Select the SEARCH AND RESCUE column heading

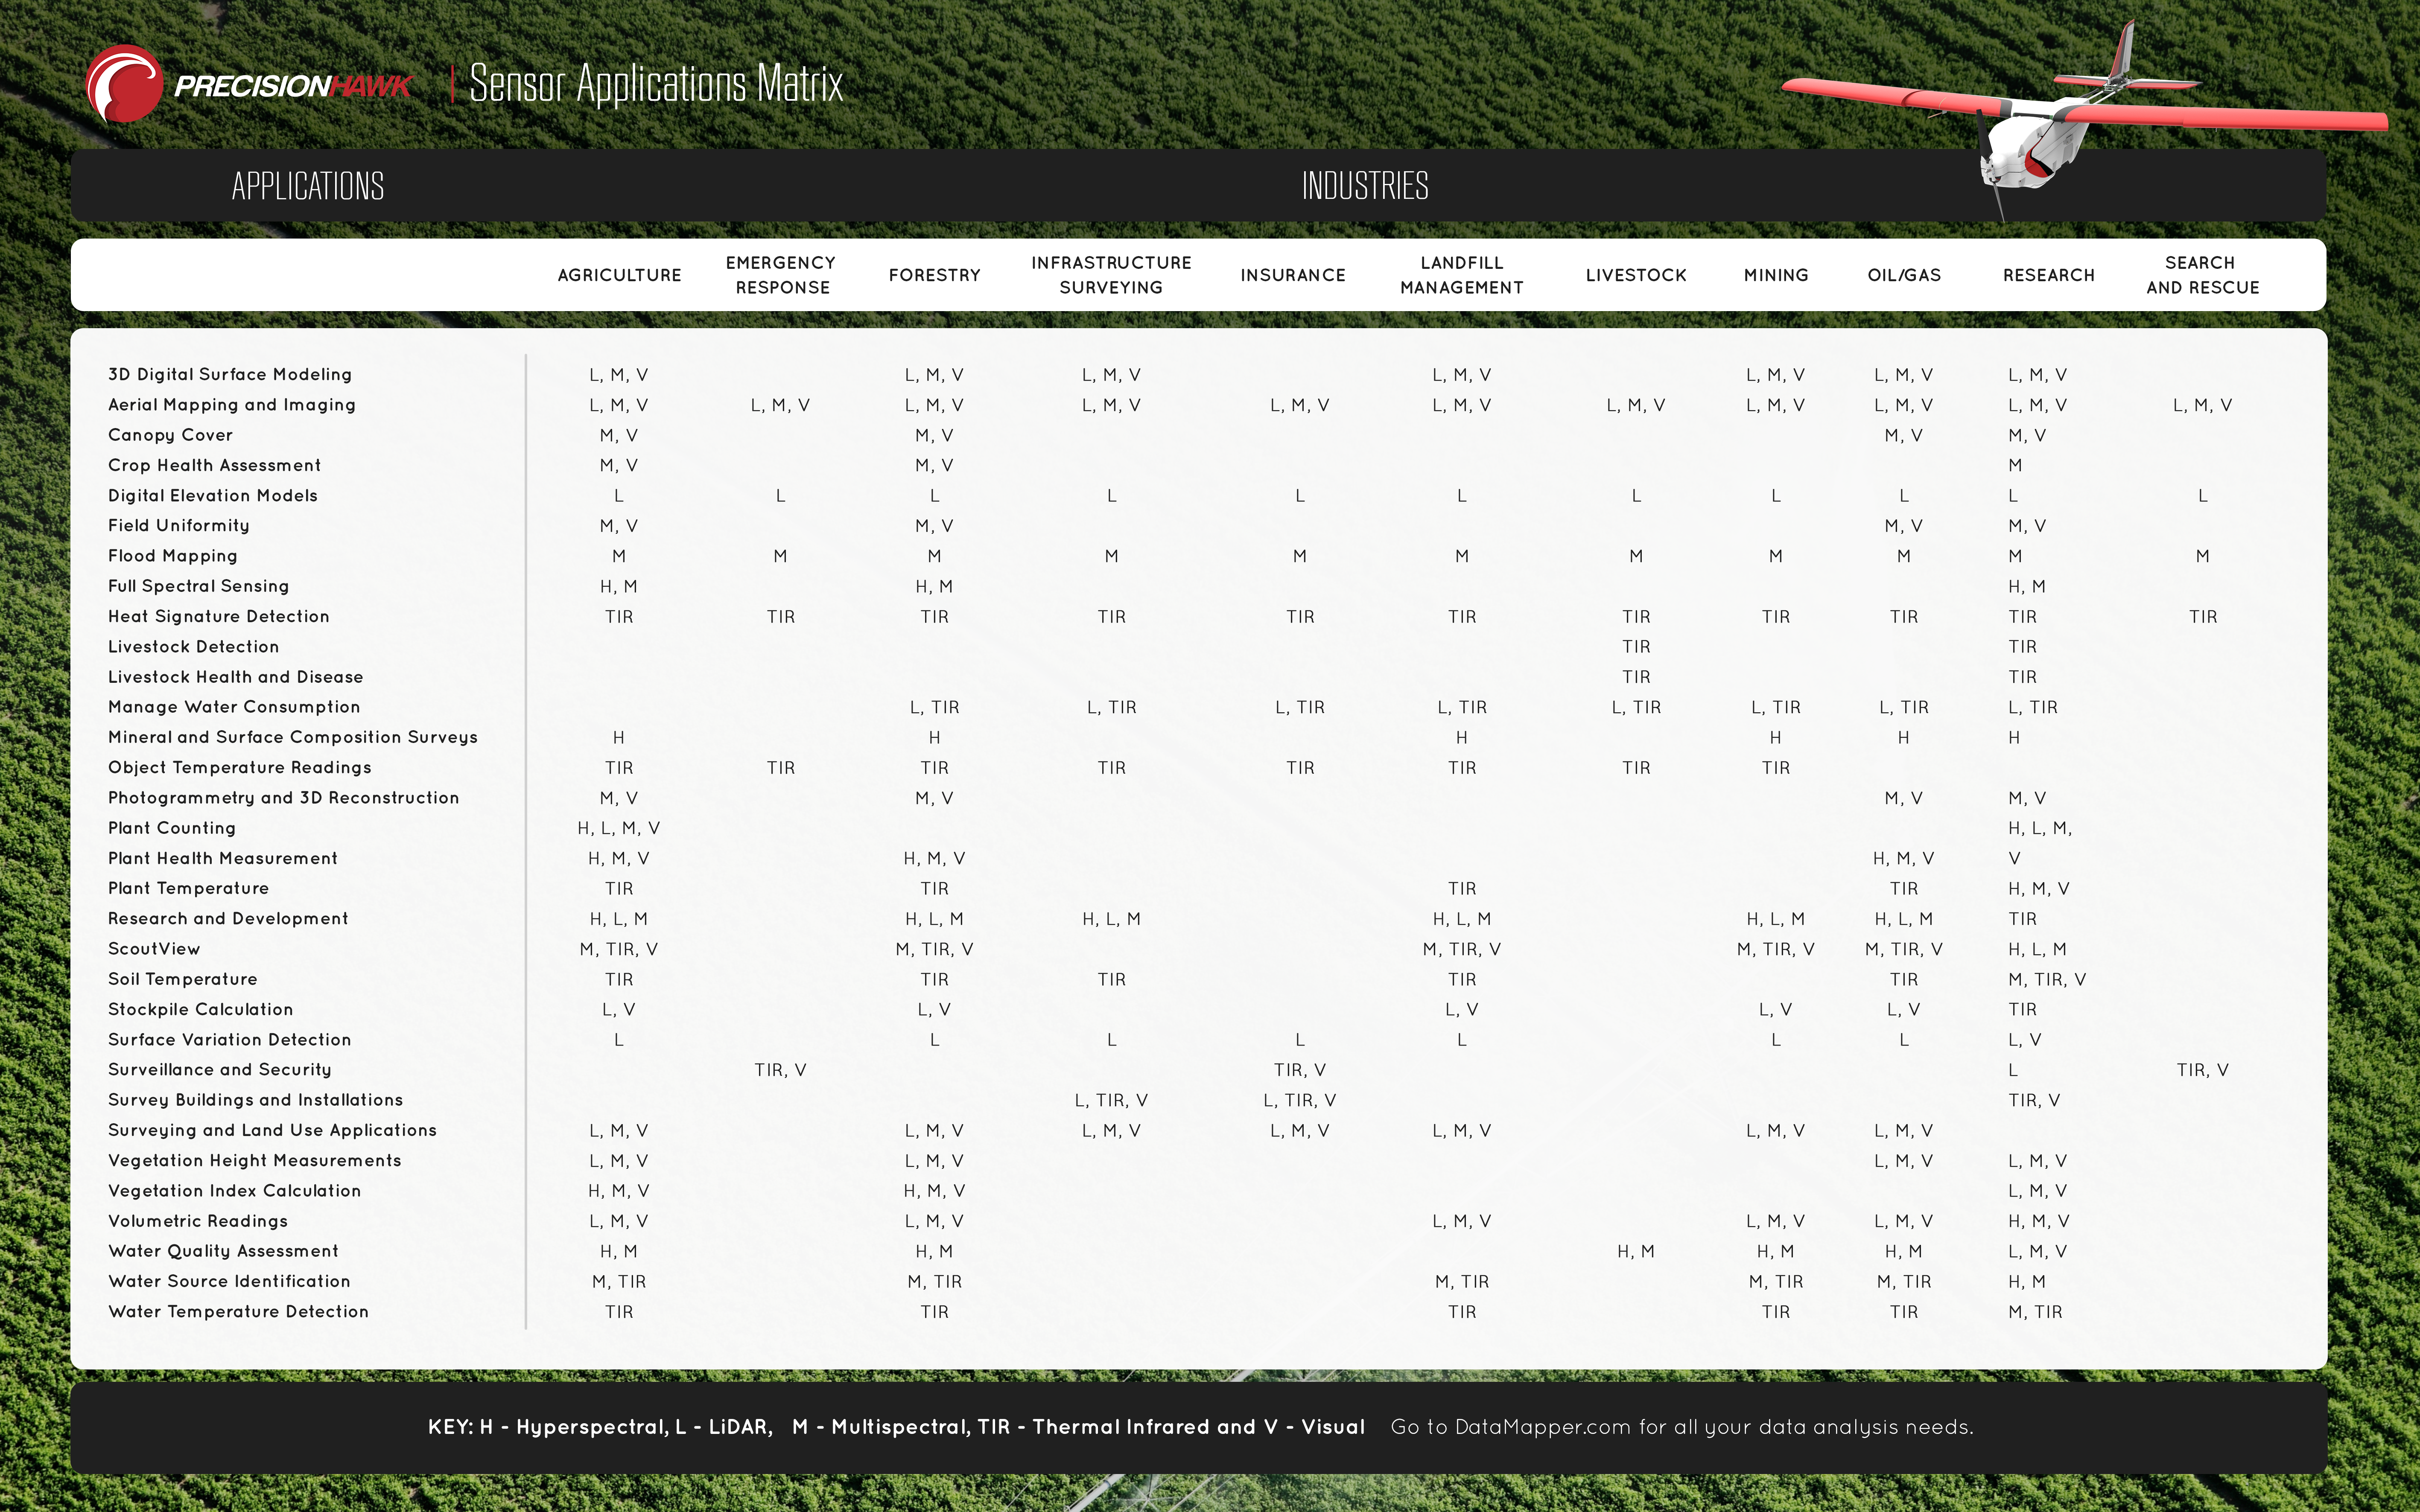2203,275
